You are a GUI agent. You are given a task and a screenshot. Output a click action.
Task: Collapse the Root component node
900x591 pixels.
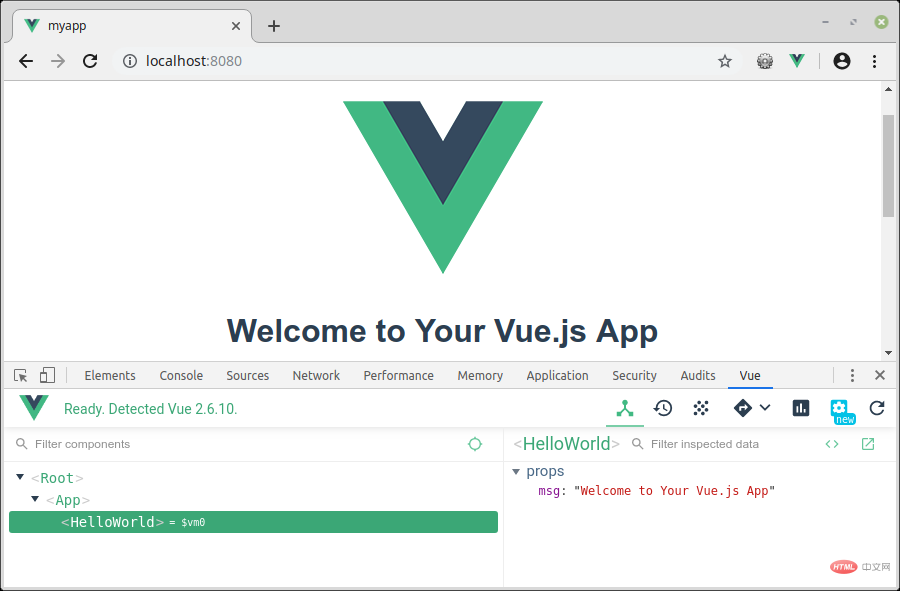20,477
